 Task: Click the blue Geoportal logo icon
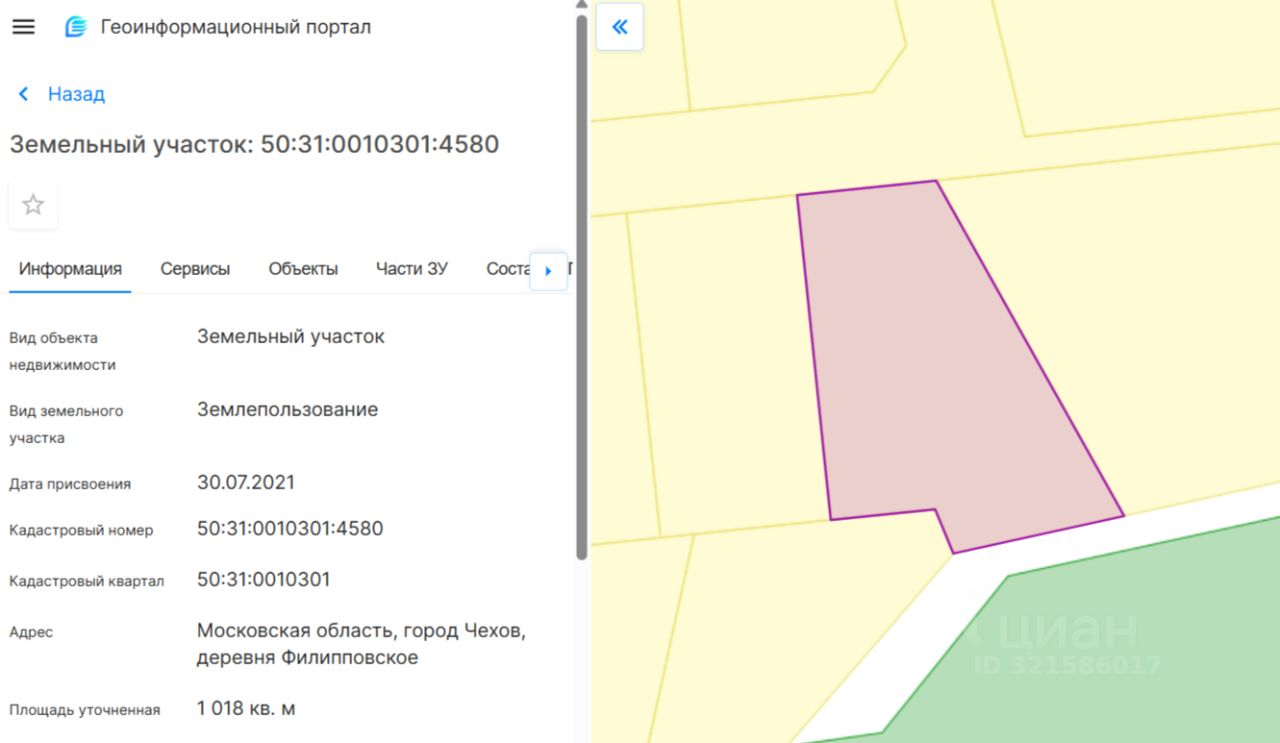[x=76, y=27]
